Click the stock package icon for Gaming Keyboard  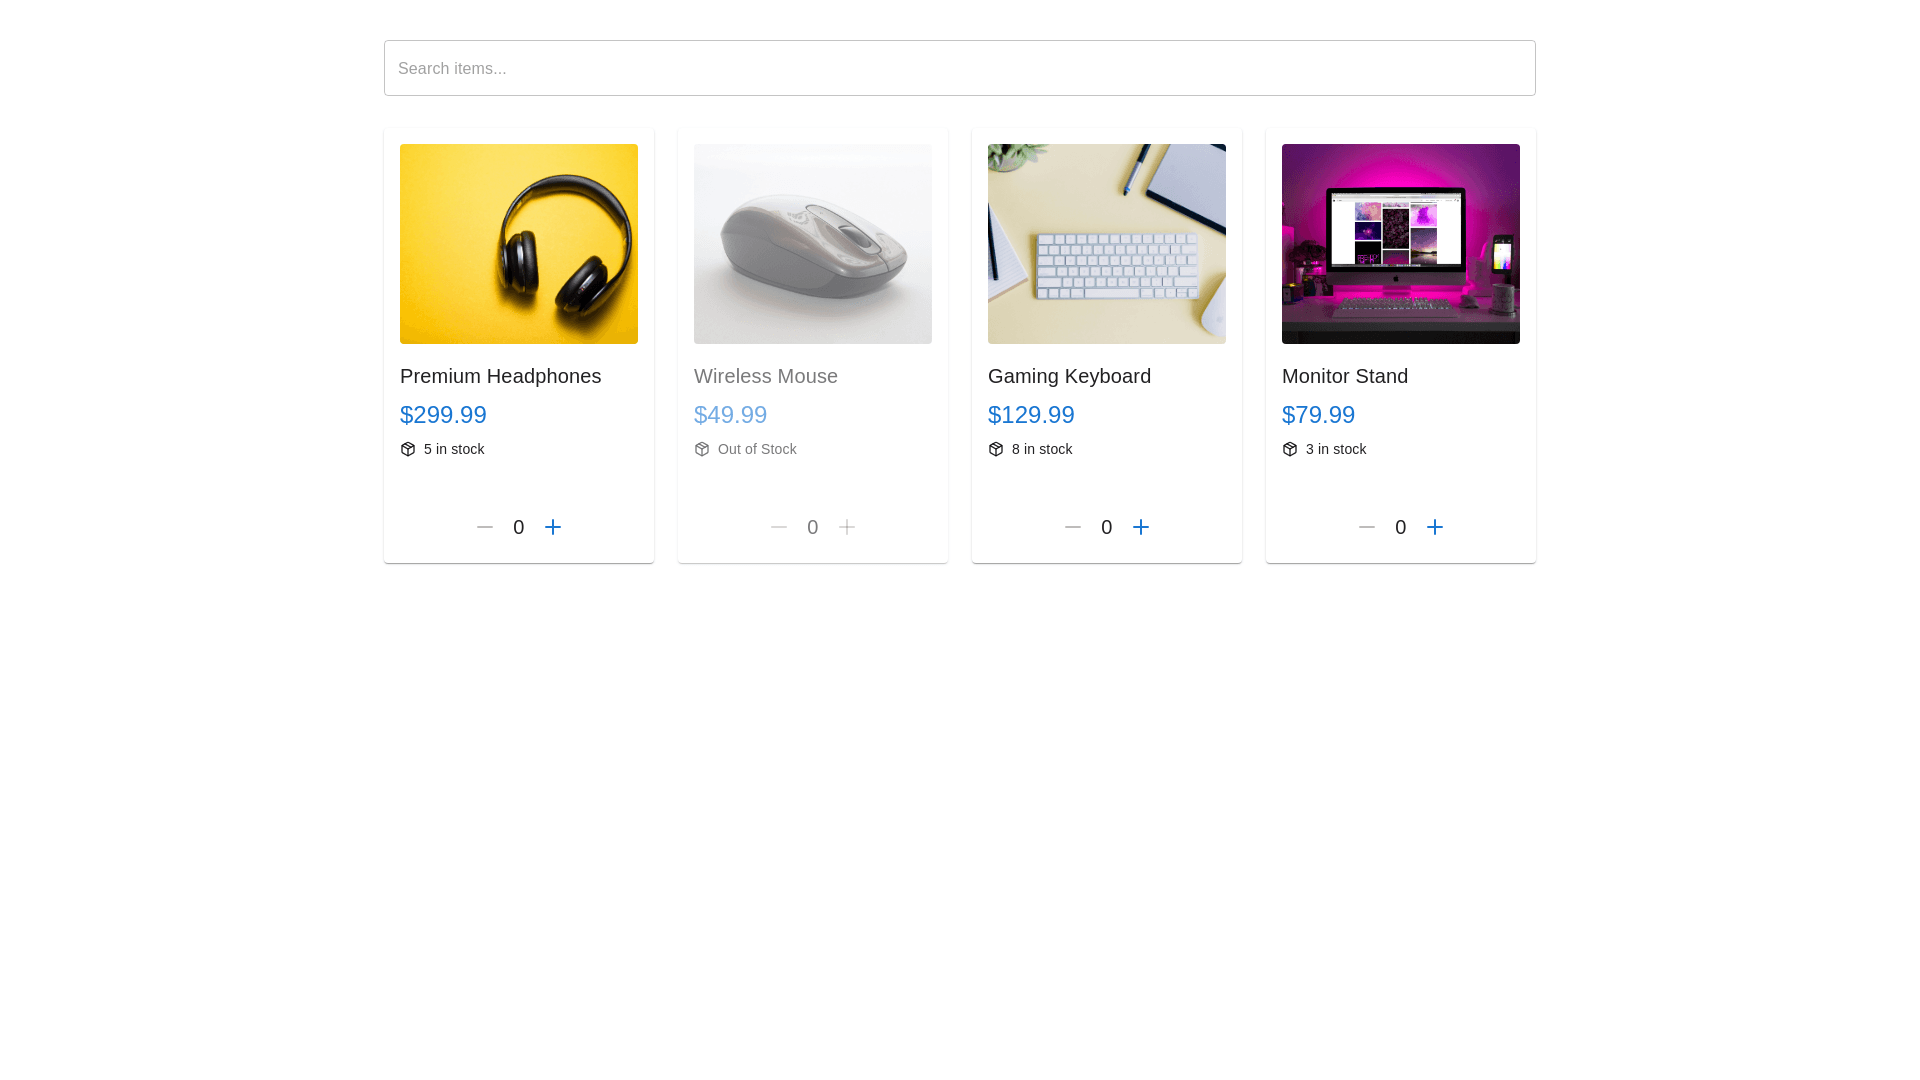[996, 449]
